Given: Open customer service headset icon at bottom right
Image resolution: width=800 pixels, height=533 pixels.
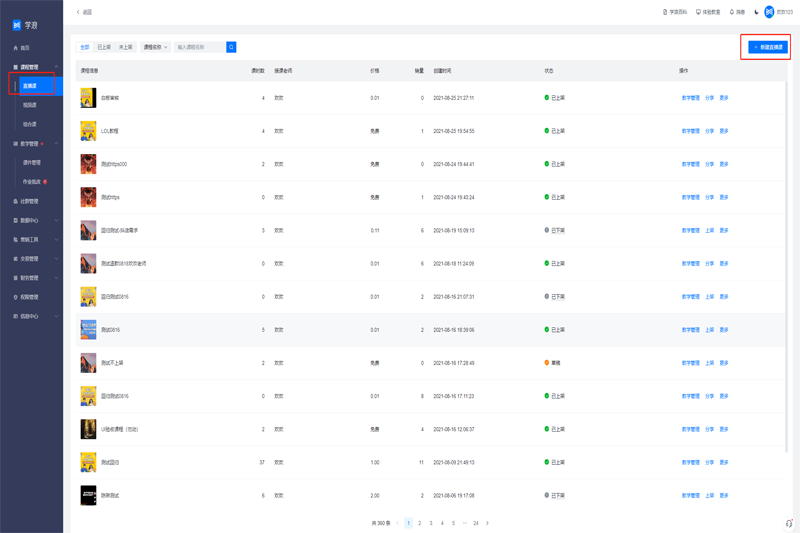Looking at the screenshot, I should click(x=789, y=523).
